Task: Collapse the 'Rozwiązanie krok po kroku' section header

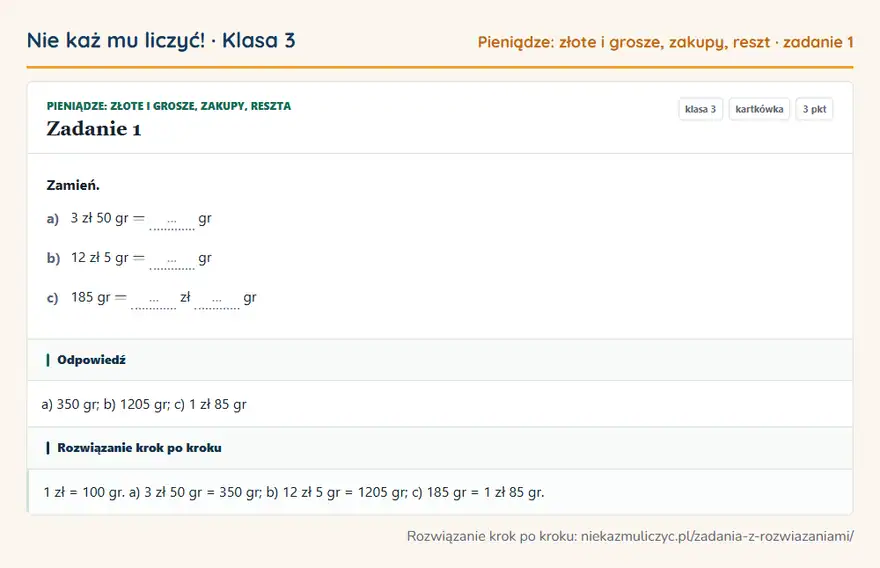Action: pyautogui.click(x=440, y=448)
